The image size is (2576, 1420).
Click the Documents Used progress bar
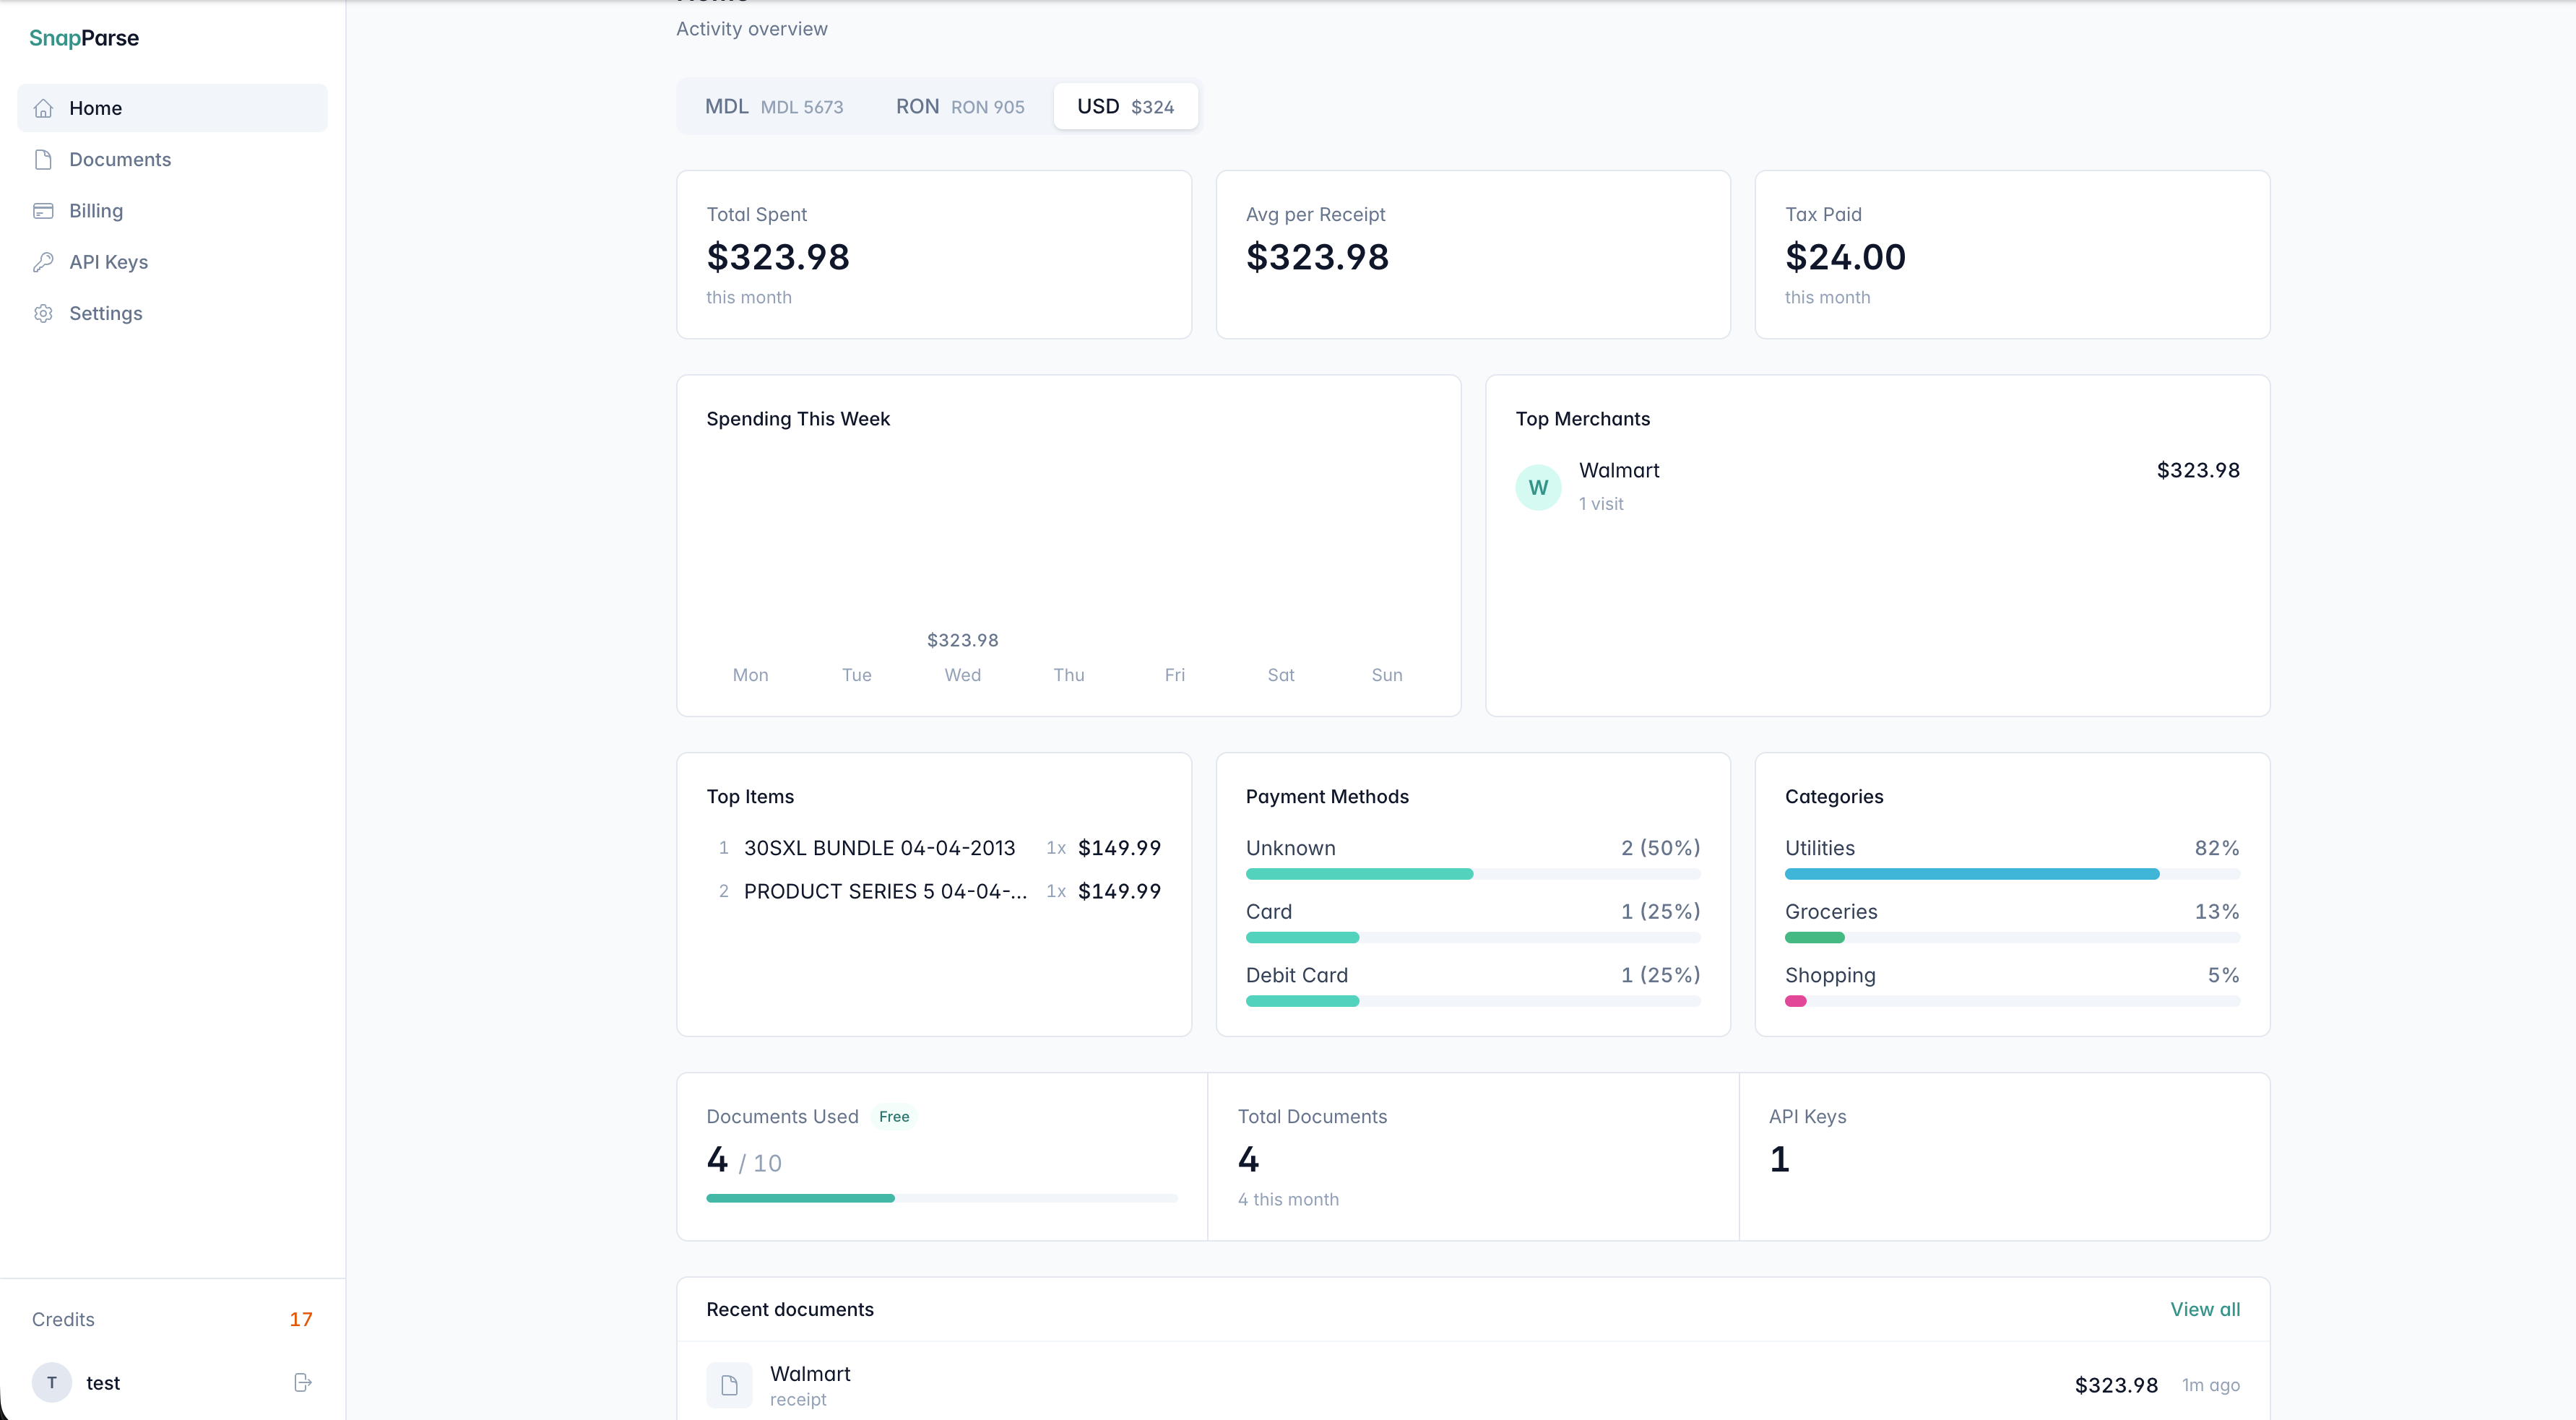(941, 1198)
